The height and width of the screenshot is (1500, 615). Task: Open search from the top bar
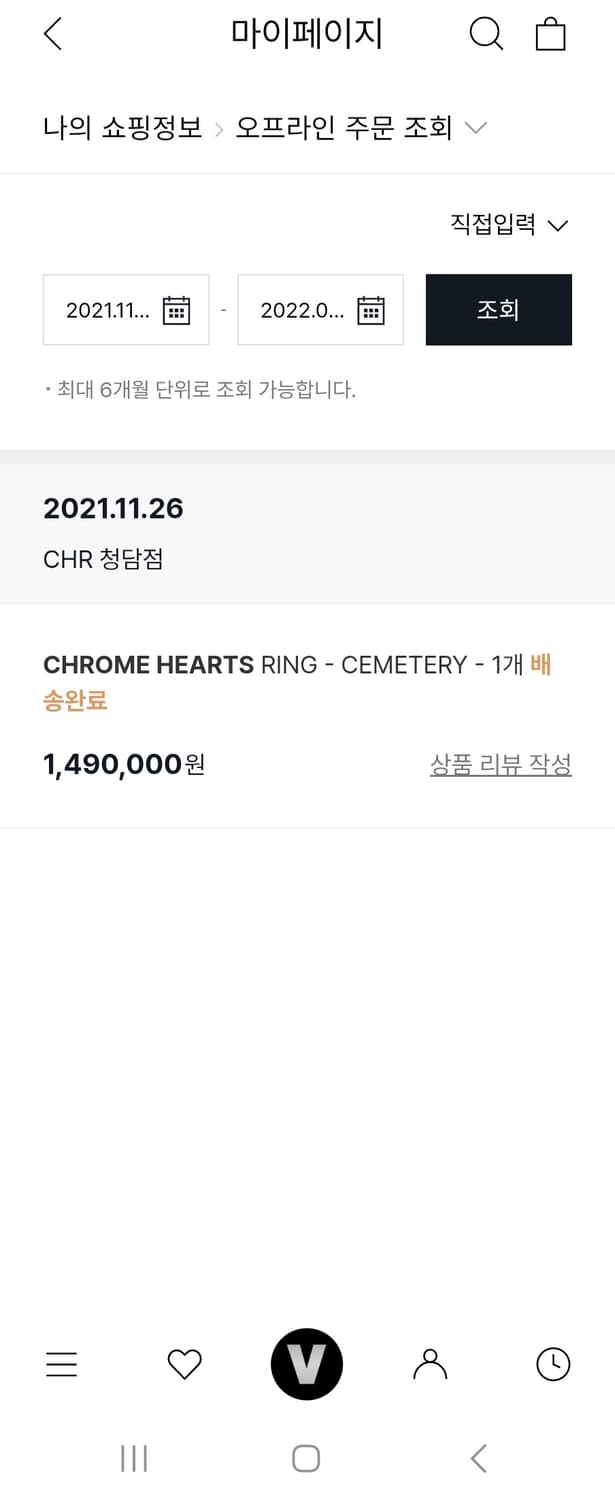click(x=486, y=33)
